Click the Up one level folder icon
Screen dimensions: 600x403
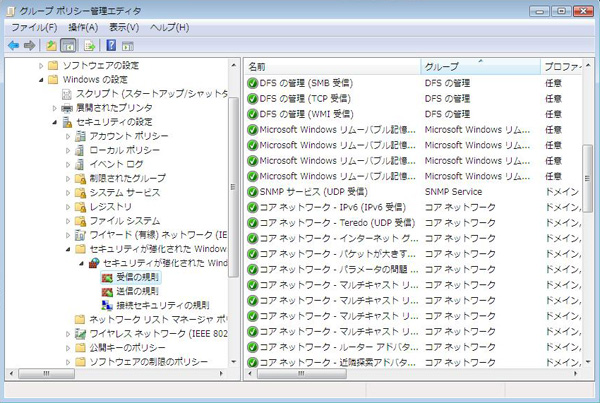(x=51, y=46)
